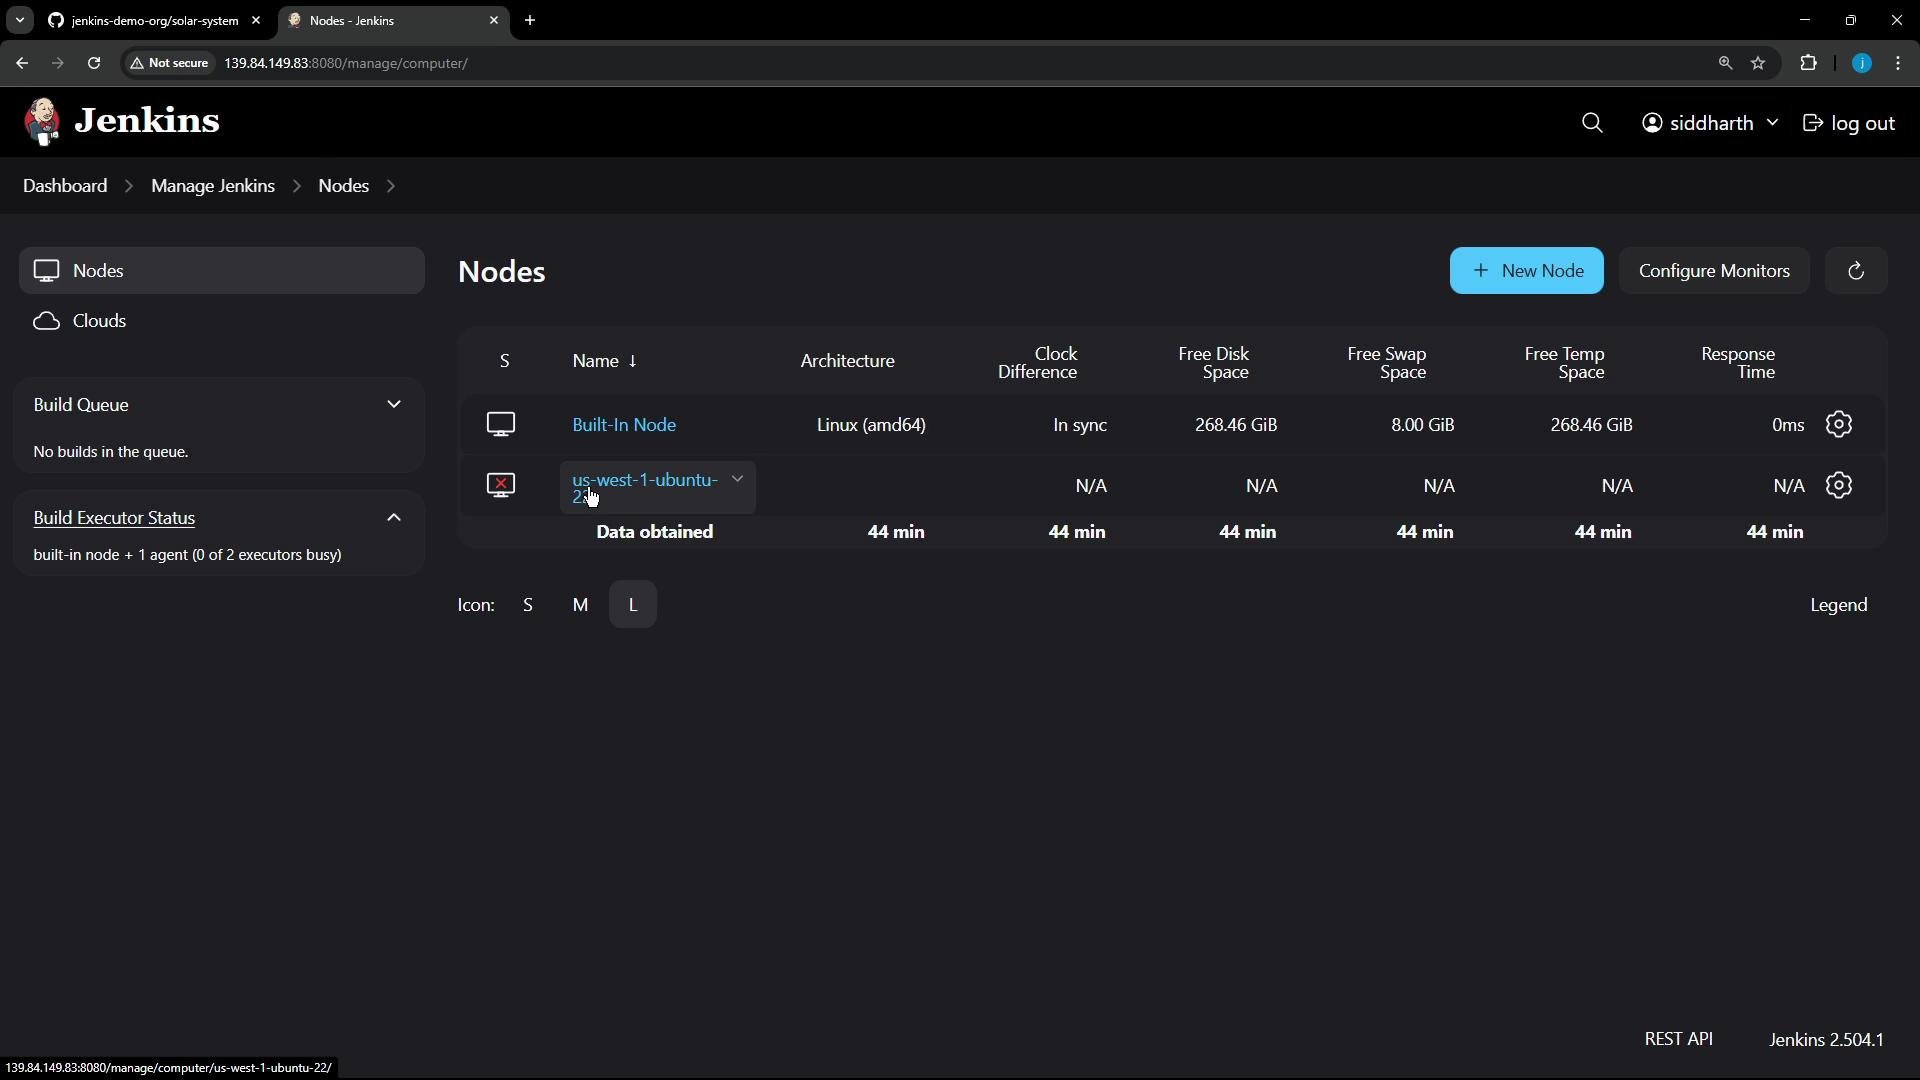1920x1080 pixels.
Task: Open the tab search dropdown
Action: point(20,20)
